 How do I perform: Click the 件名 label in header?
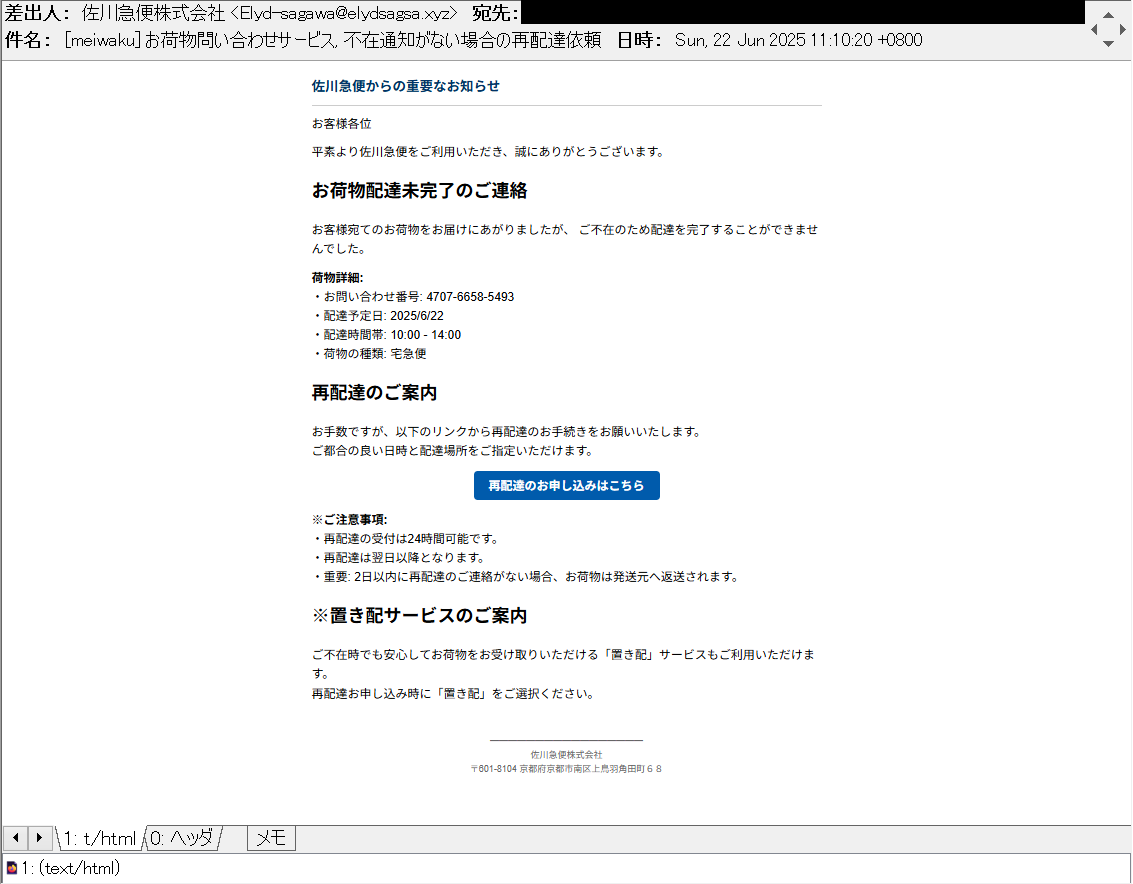click(27, 40)
